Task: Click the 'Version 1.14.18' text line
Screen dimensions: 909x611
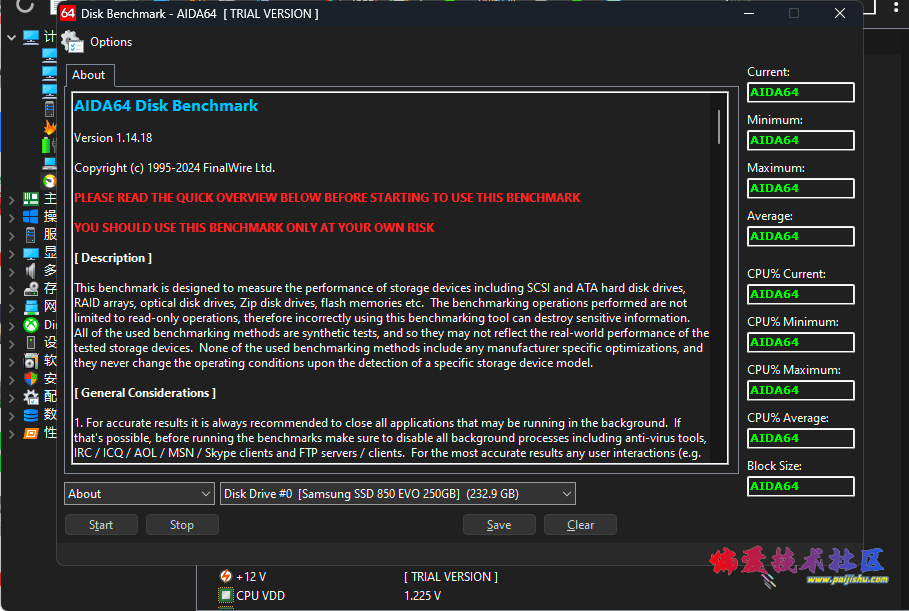Action: 113,138
